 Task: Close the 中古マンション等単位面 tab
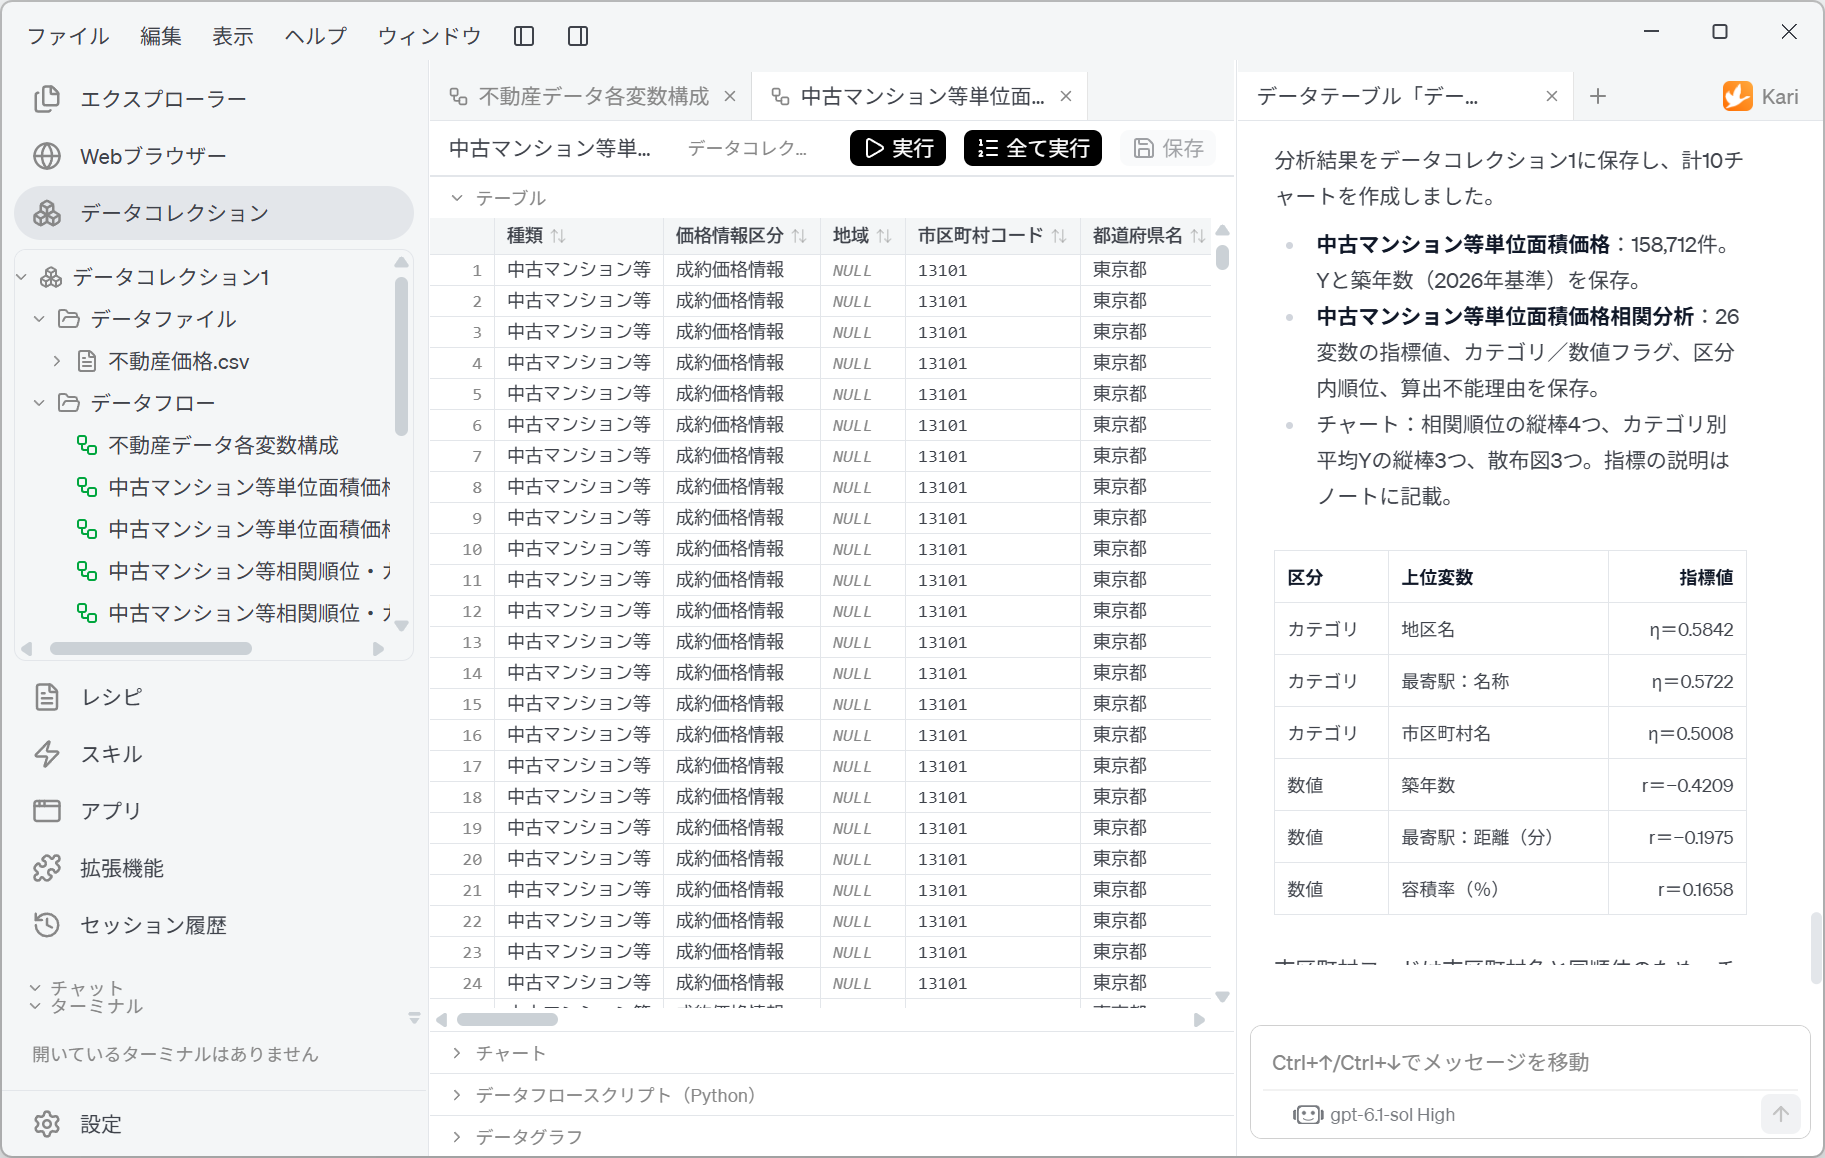pos(1066,96)
